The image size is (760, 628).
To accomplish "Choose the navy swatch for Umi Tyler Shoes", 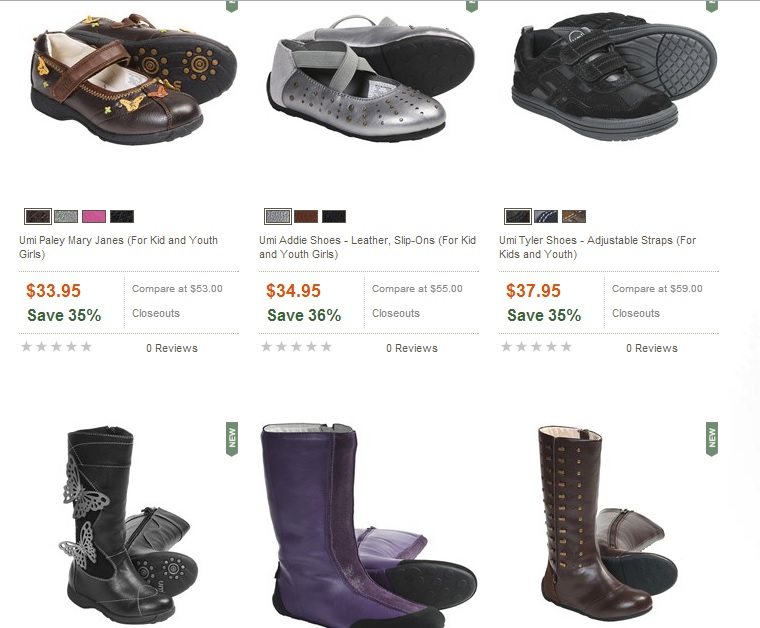I will click(546, 216).
